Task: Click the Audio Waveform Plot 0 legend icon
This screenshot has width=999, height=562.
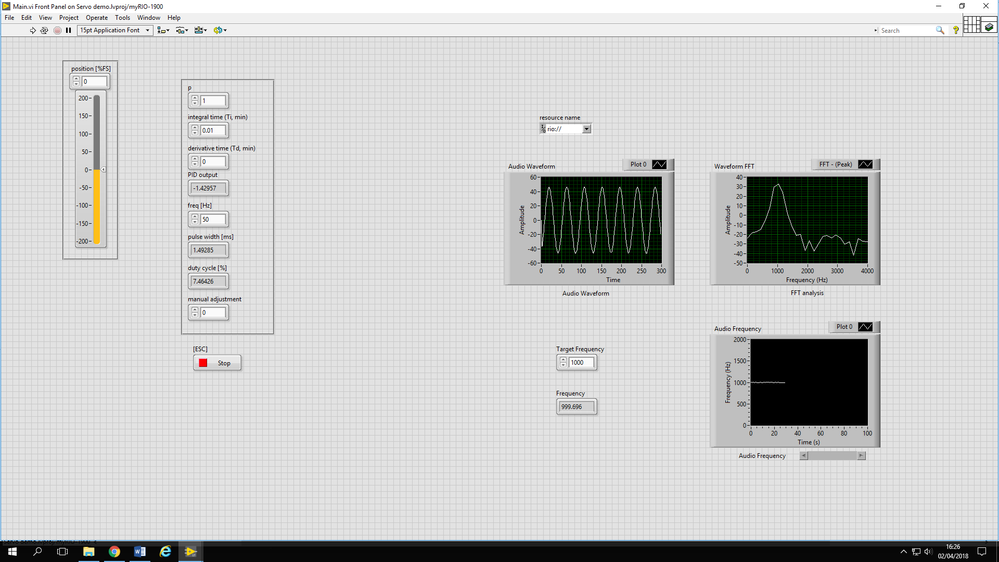Action: click(659, 164)
